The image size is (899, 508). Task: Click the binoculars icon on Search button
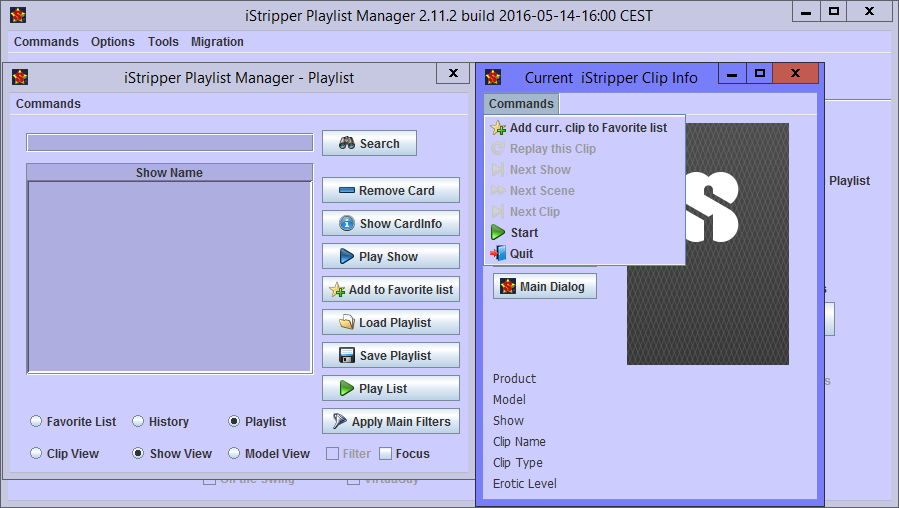pyautogui.click(x=347, y=144)
